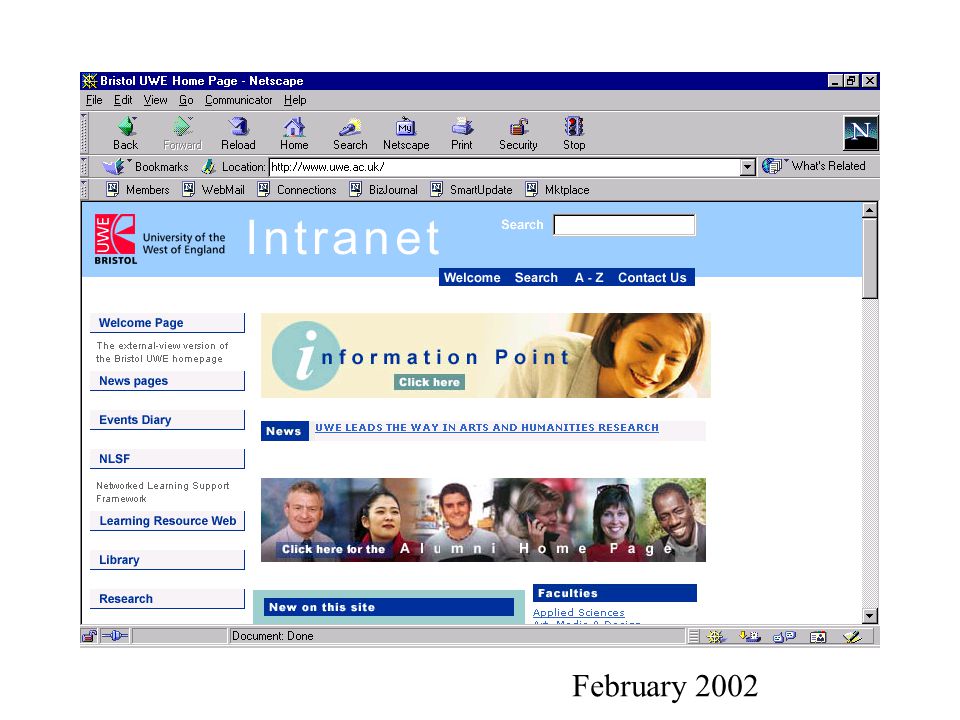Open the Security info button
The height and width of the screenshot is (720, 960).
518,133
